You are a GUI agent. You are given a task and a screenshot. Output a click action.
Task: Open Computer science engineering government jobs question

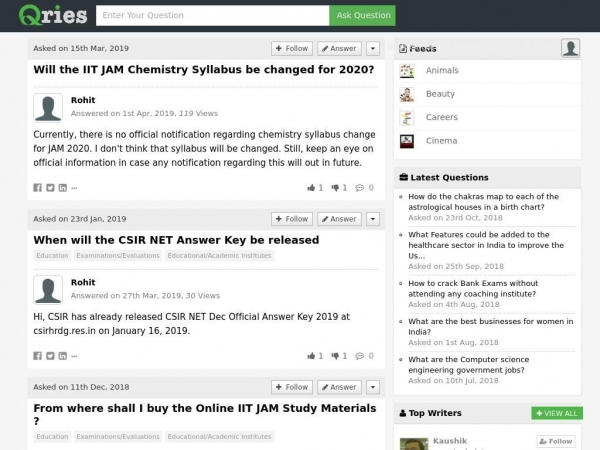coord(468,365)
